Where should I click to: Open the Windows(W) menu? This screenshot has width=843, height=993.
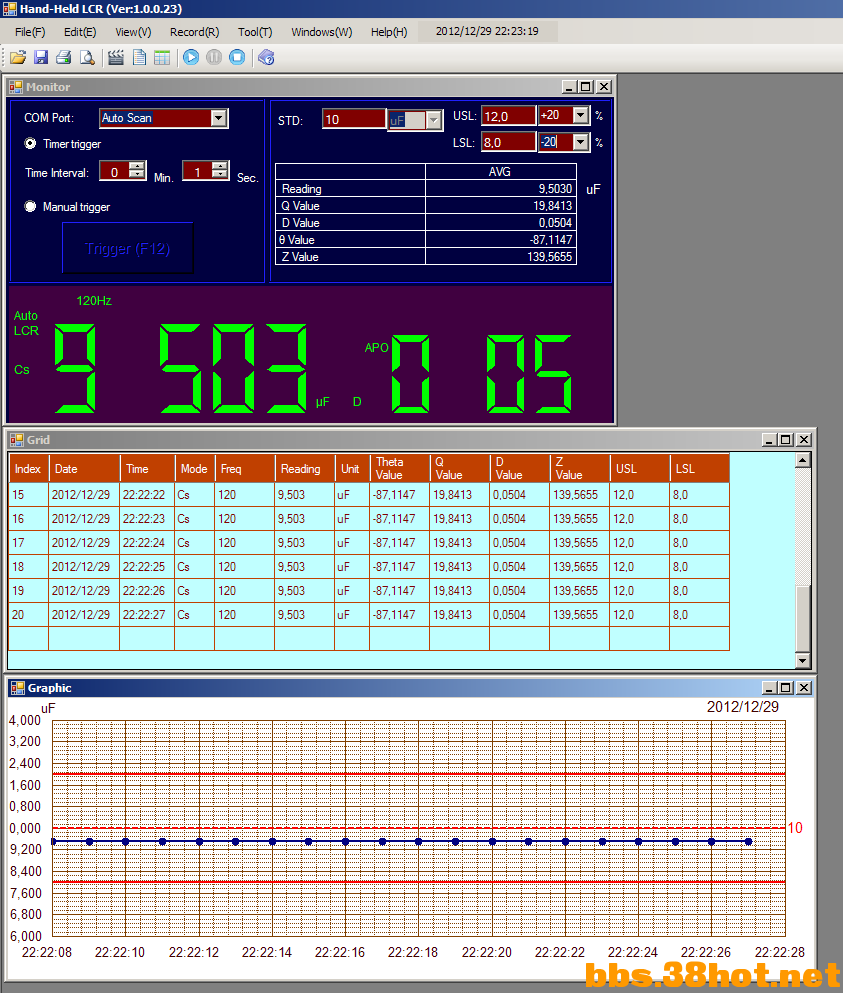[x=322, y=32]
